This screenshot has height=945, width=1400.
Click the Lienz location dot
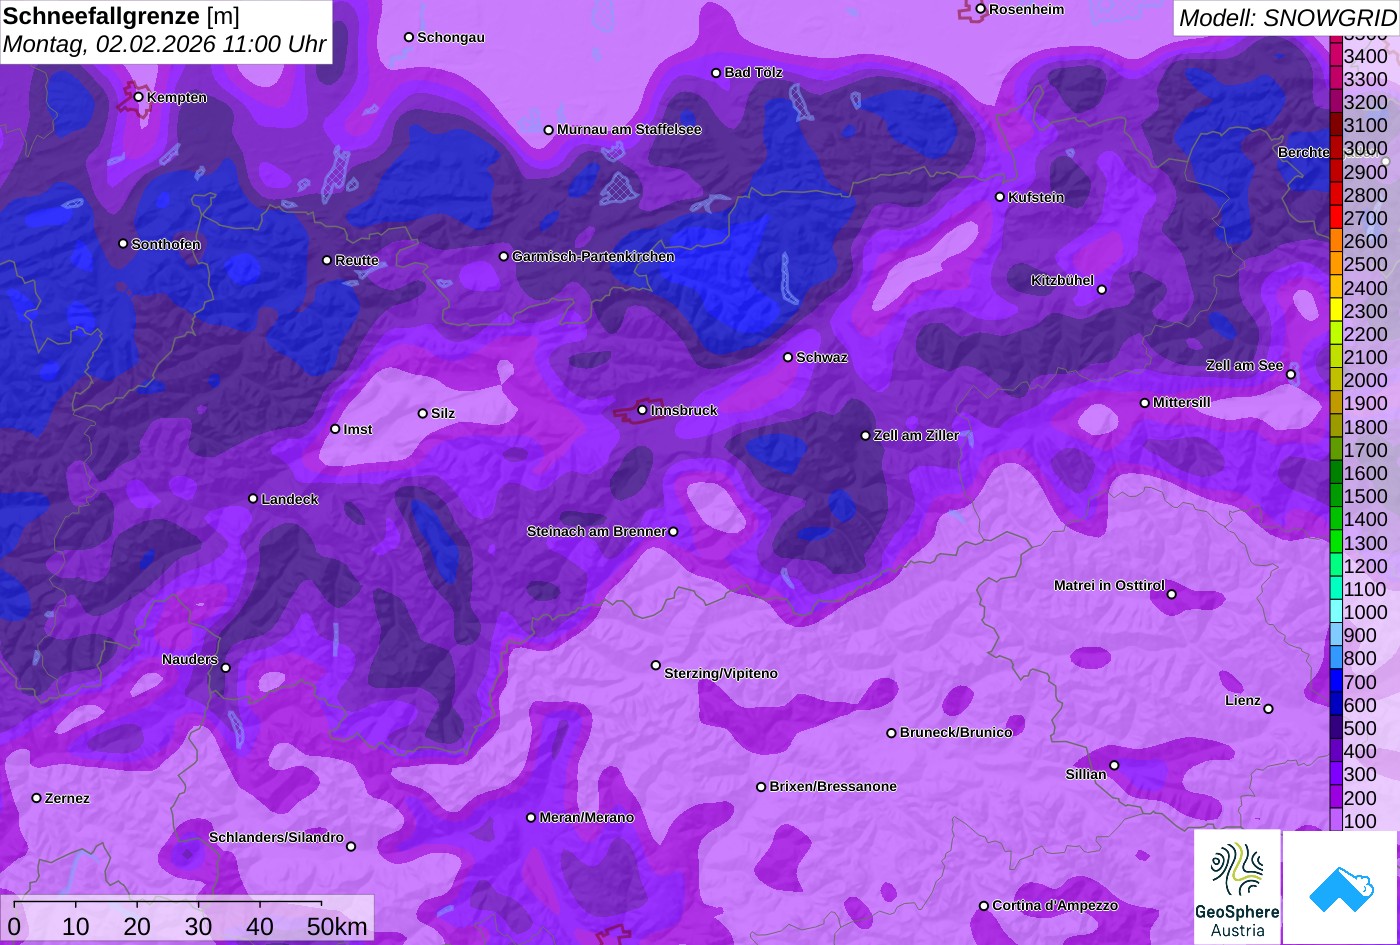click(1268, 709)
